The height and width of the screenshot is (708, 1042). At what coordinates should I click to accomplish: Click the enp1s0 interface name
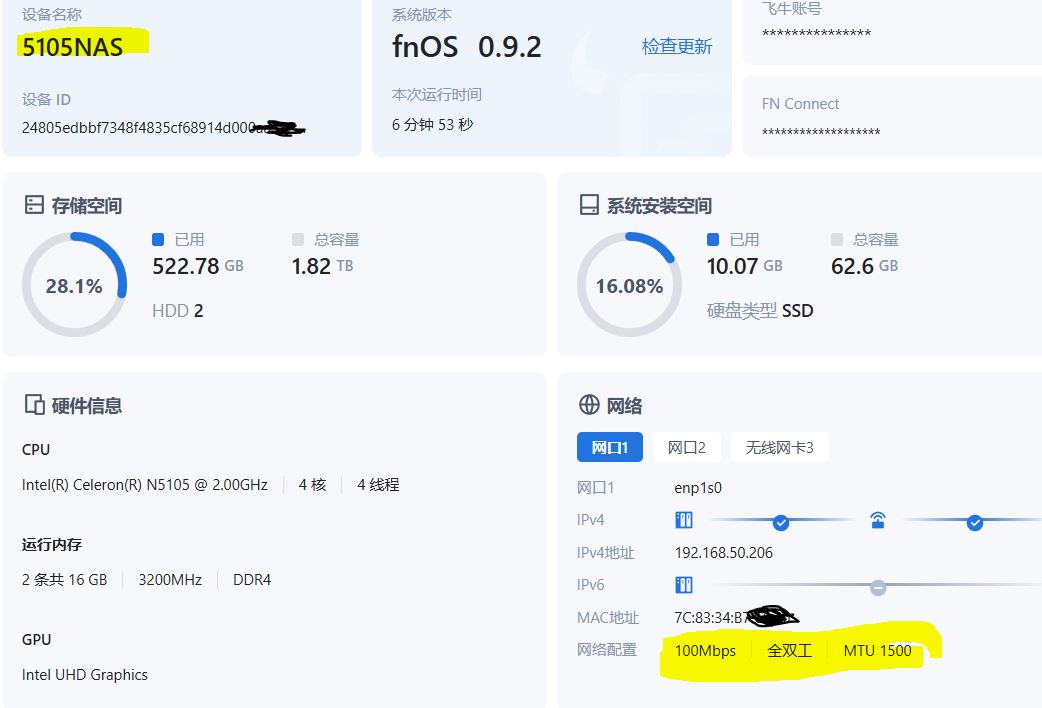[x=698, y=488]
